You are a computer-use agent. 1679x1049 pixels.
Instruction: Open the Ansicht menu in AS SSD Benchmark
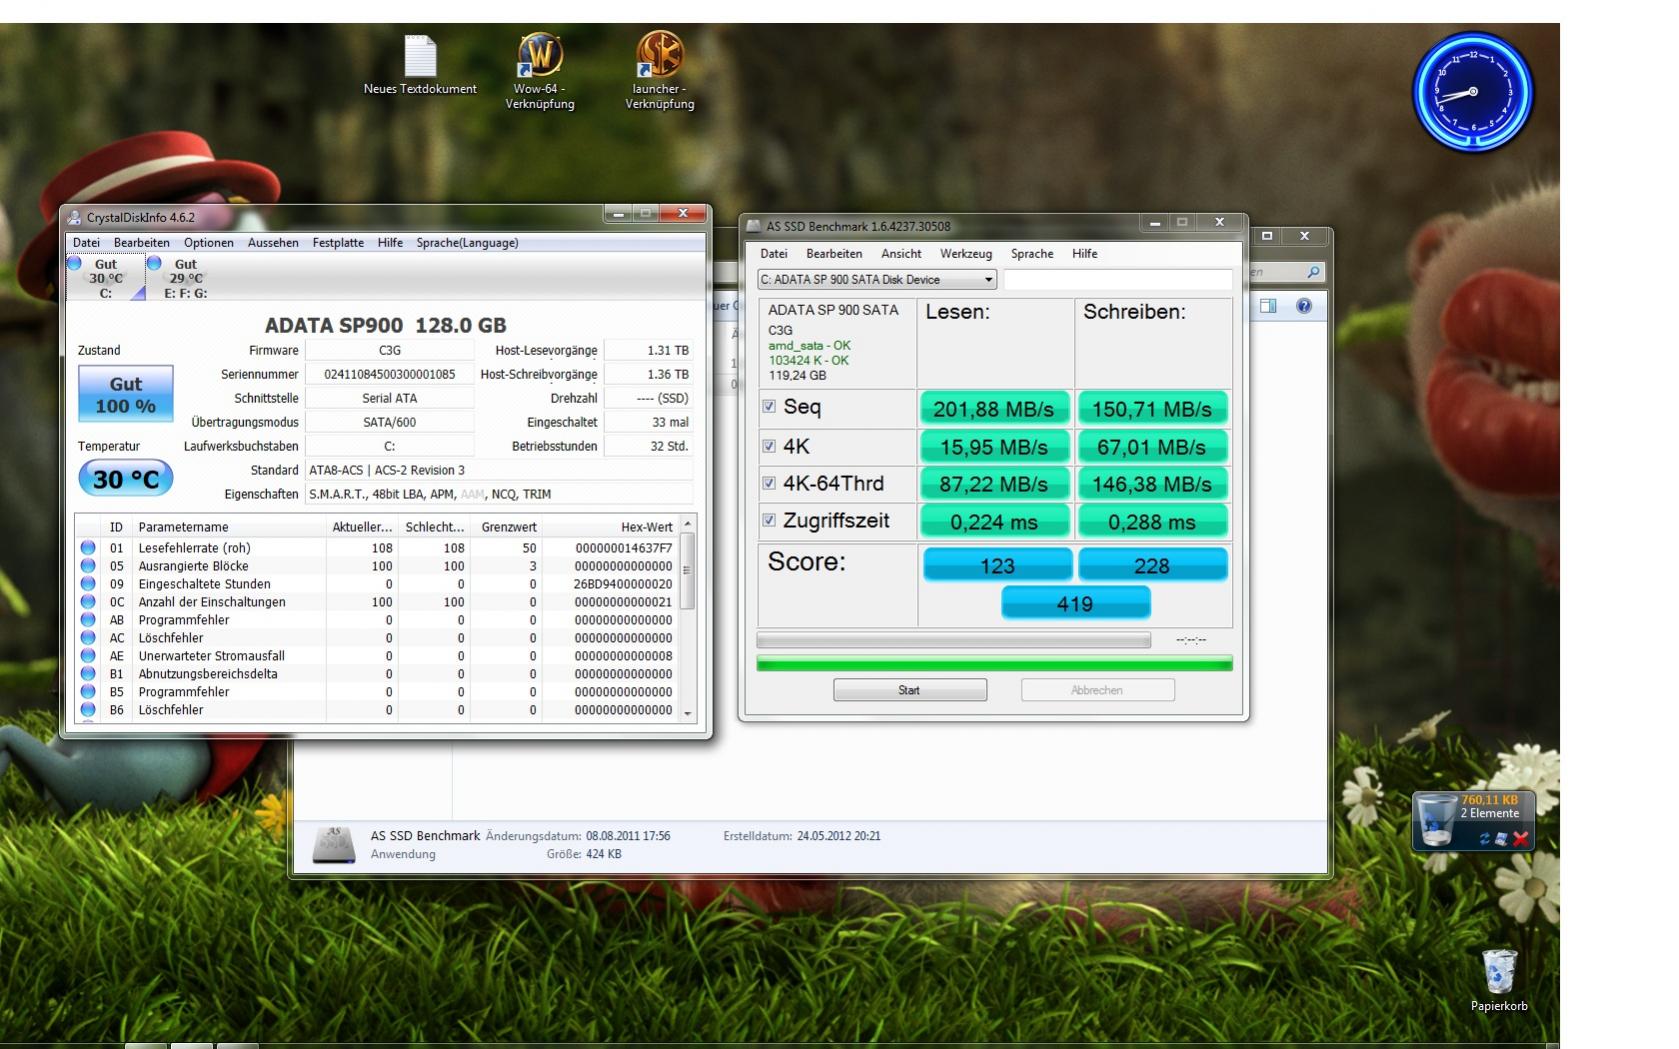click(901, 254)
